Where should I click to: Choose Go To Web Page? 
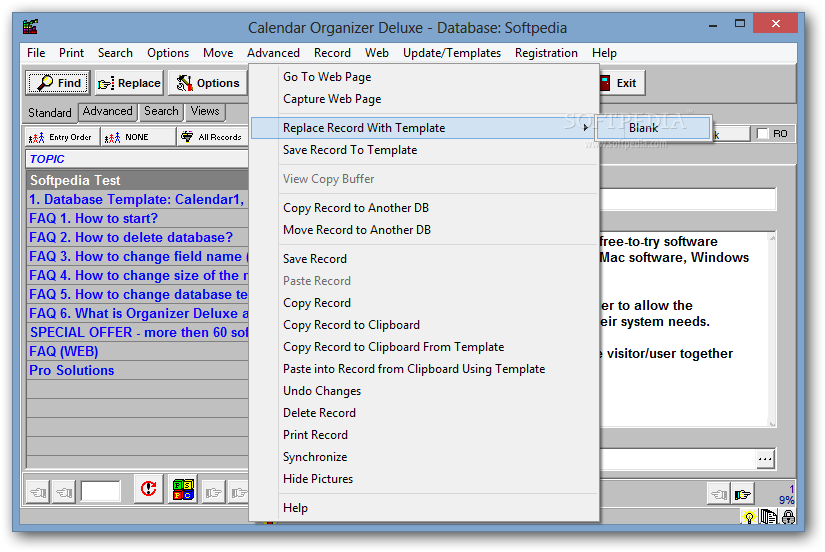424,77
